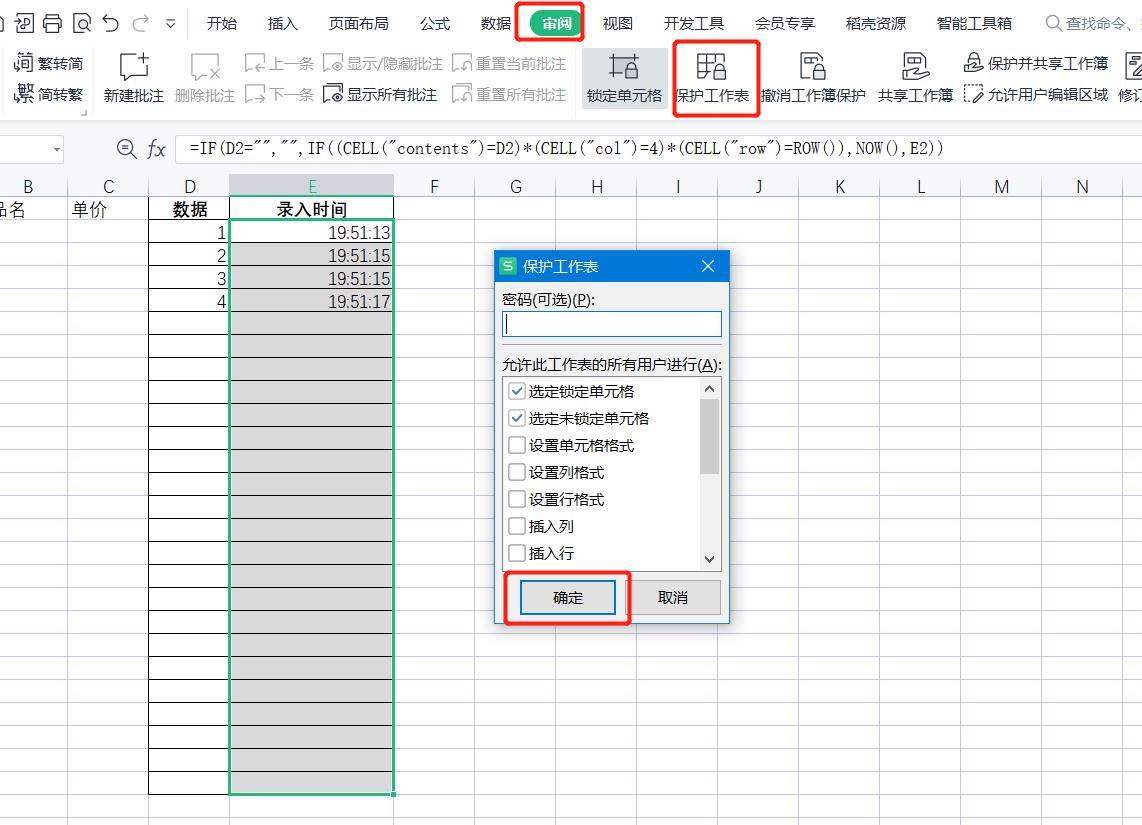The width and height of the screenshot is (1142, 825).
Task: Create a comment with 新建批注
Action: click(x=132, y=78)
